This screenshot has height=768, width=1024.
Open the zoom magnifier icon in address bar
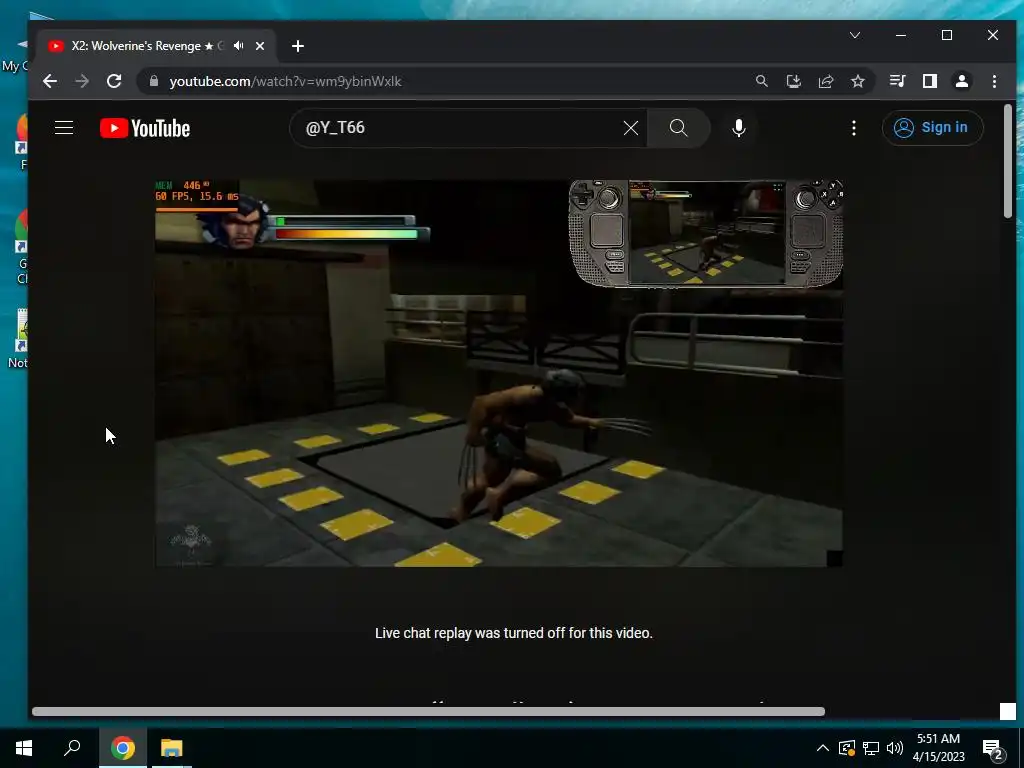(x=761, y=81)
